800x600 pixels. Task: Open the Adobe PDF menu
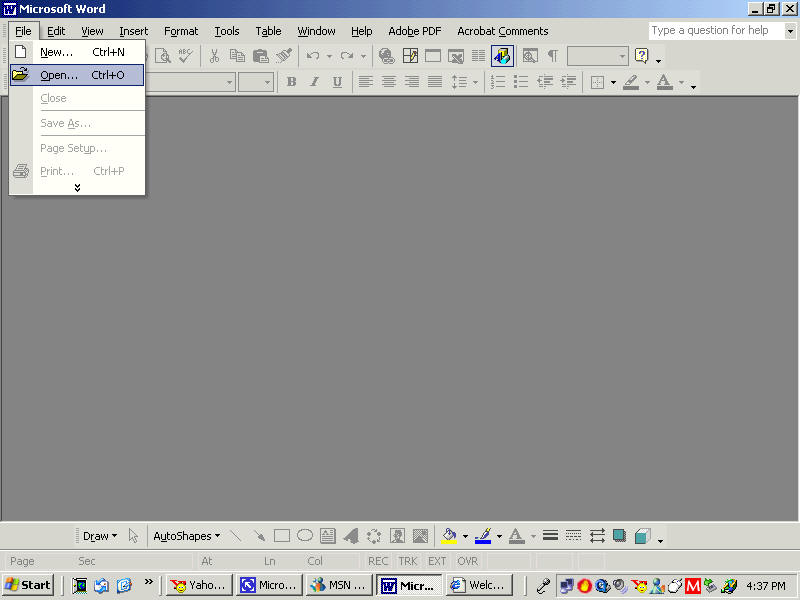pyautogui.click(x=414, y=31)
